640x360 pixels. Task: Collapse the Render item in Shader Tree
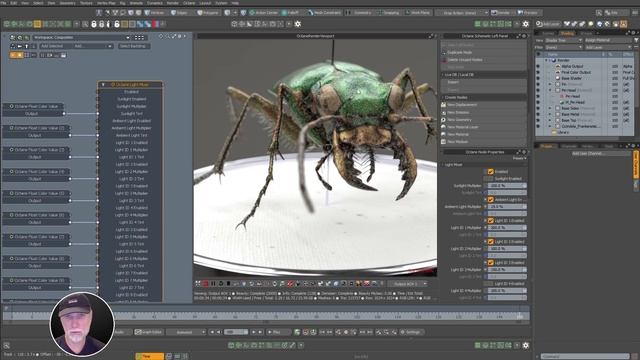547,60
